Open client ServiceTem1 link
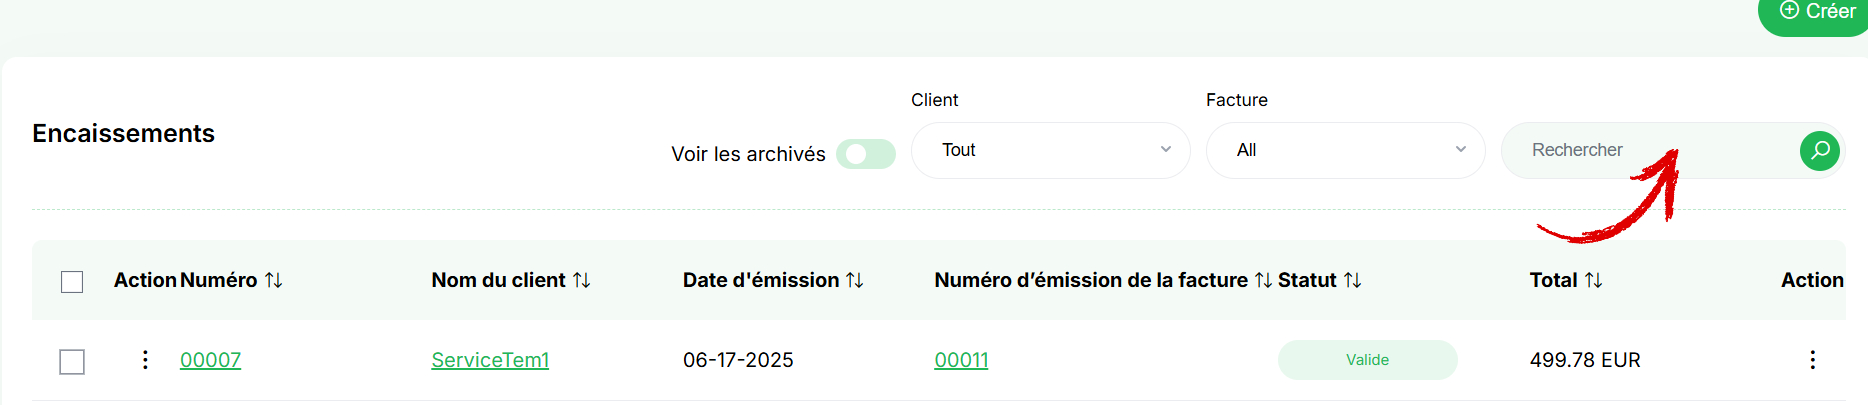1868x405 pixels. point(490,360)
